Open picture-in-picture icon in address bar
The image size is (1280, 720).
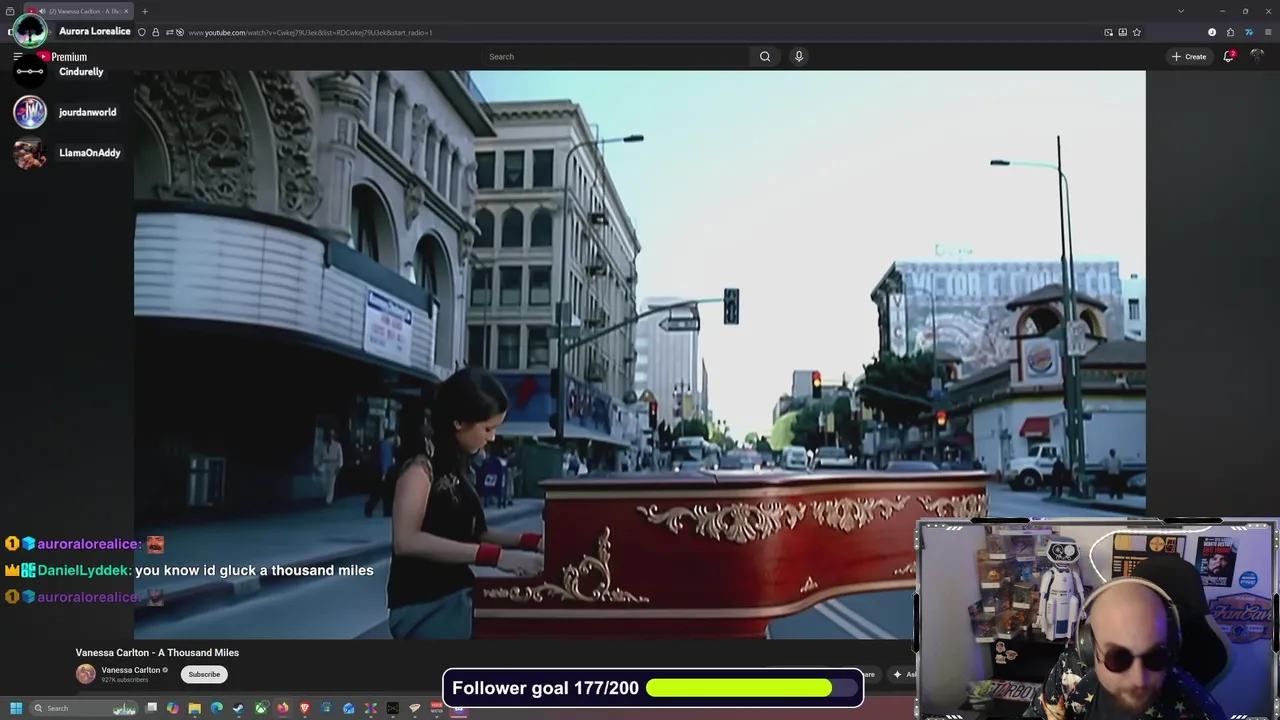1108,32
